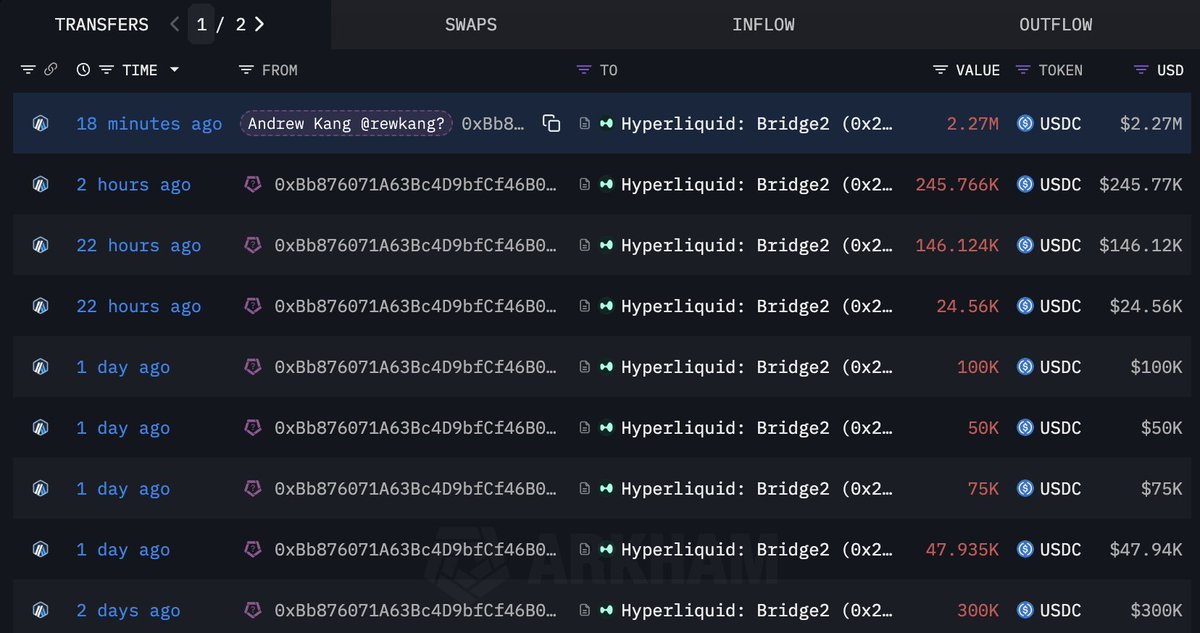Open Hyperliquid: Bridge2 in 2 days row
This screenshot has height=633, width=1200.
(x=757, y=611)
